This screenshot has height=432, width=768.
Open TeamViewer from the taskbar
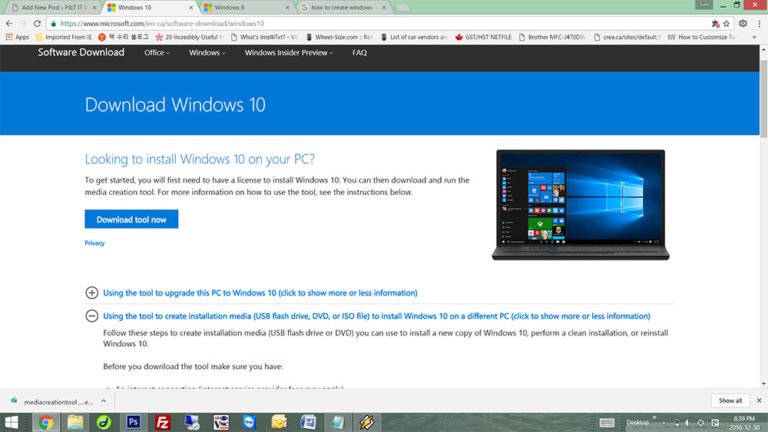point(250,422)
